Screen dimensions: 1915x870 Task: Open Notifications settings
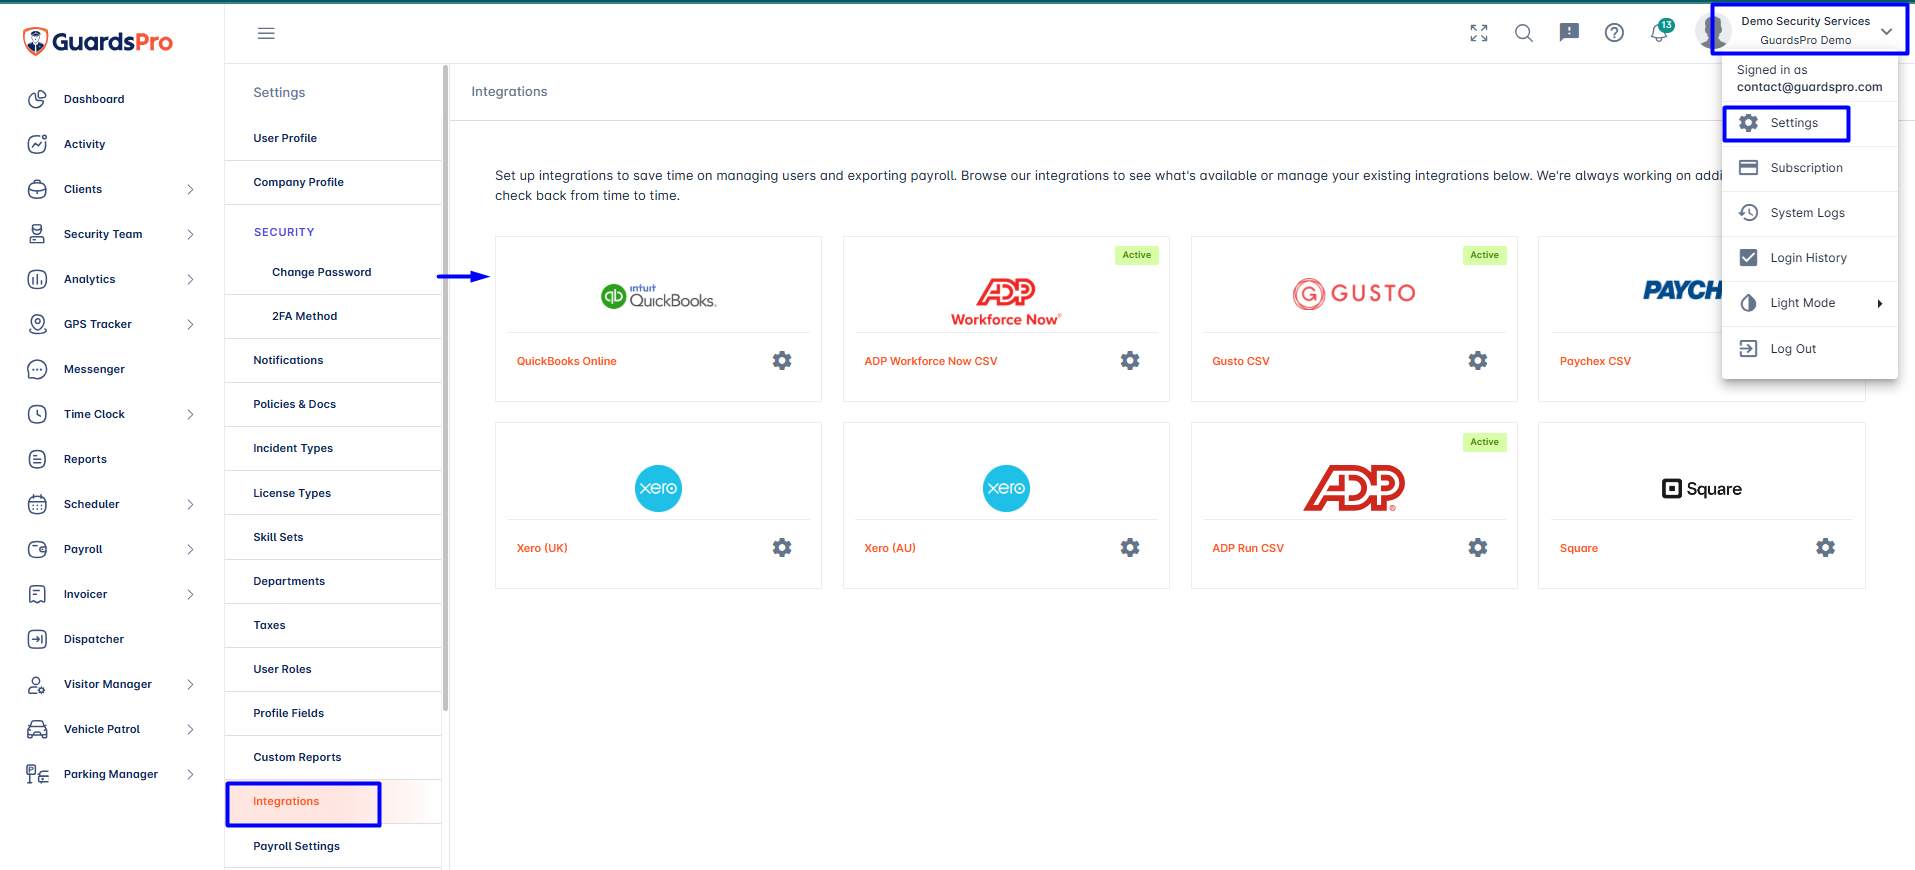[333, 360]
